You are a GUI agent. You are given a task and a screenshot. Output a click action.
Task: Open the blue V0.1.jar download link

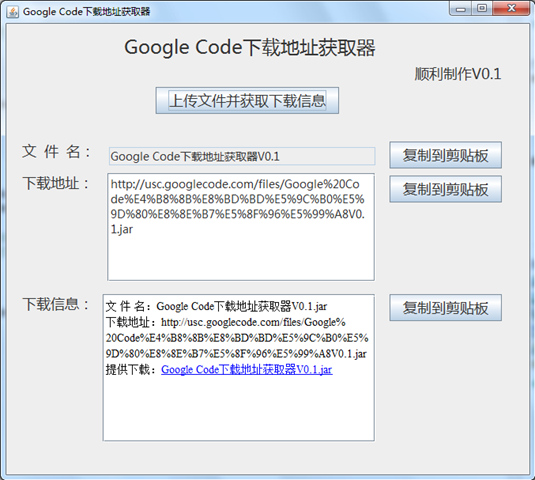click(x=246, y=369)
